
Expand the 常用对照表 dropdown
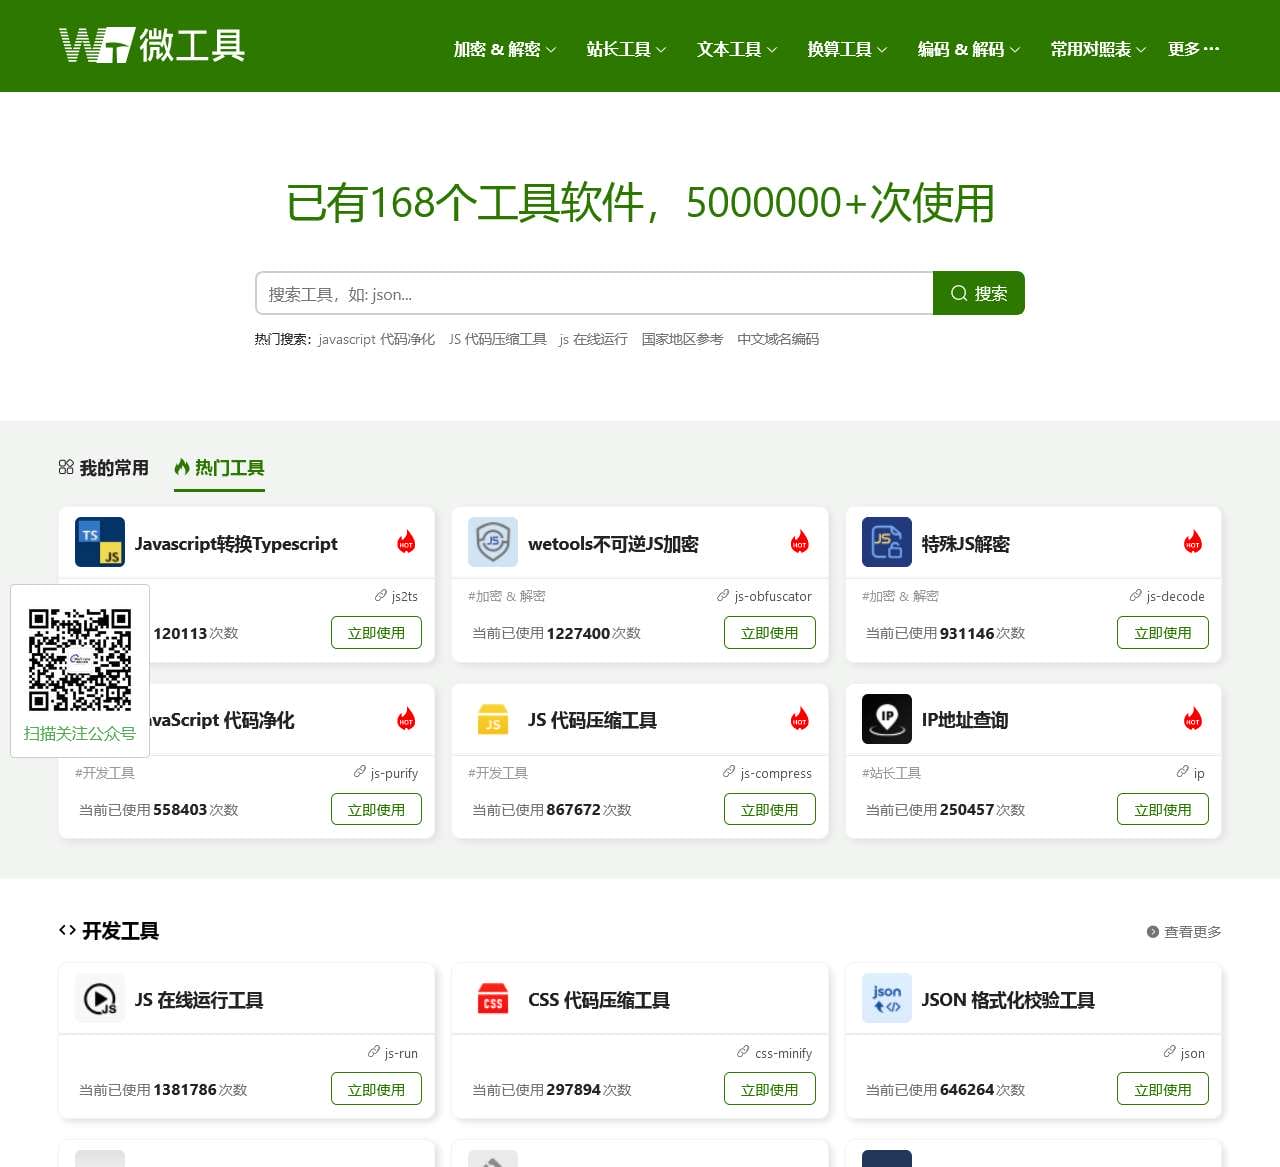pyautogui.click(x=1096, y=49)
